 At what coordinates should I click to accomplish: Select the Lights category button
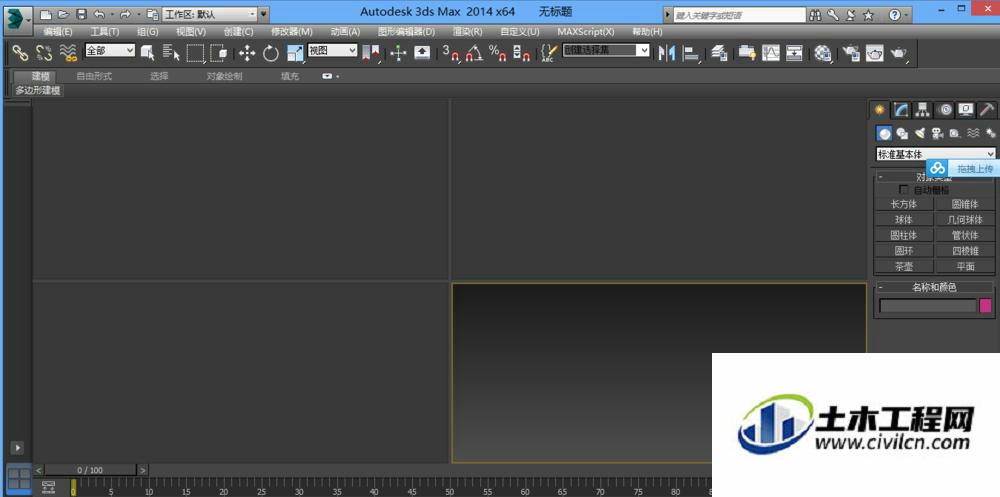(919, 133)
